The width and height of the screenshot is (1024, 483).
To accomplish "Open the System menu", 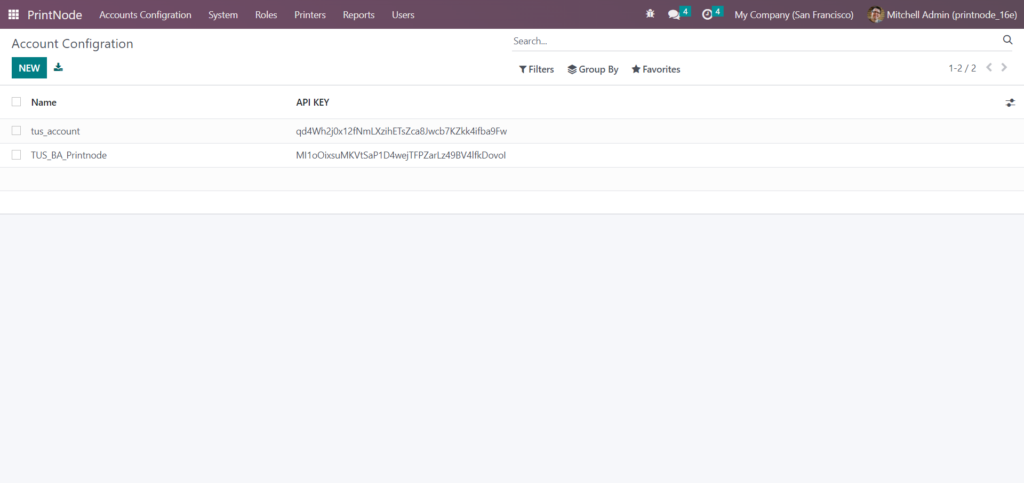I will click(x=223, y=14).
